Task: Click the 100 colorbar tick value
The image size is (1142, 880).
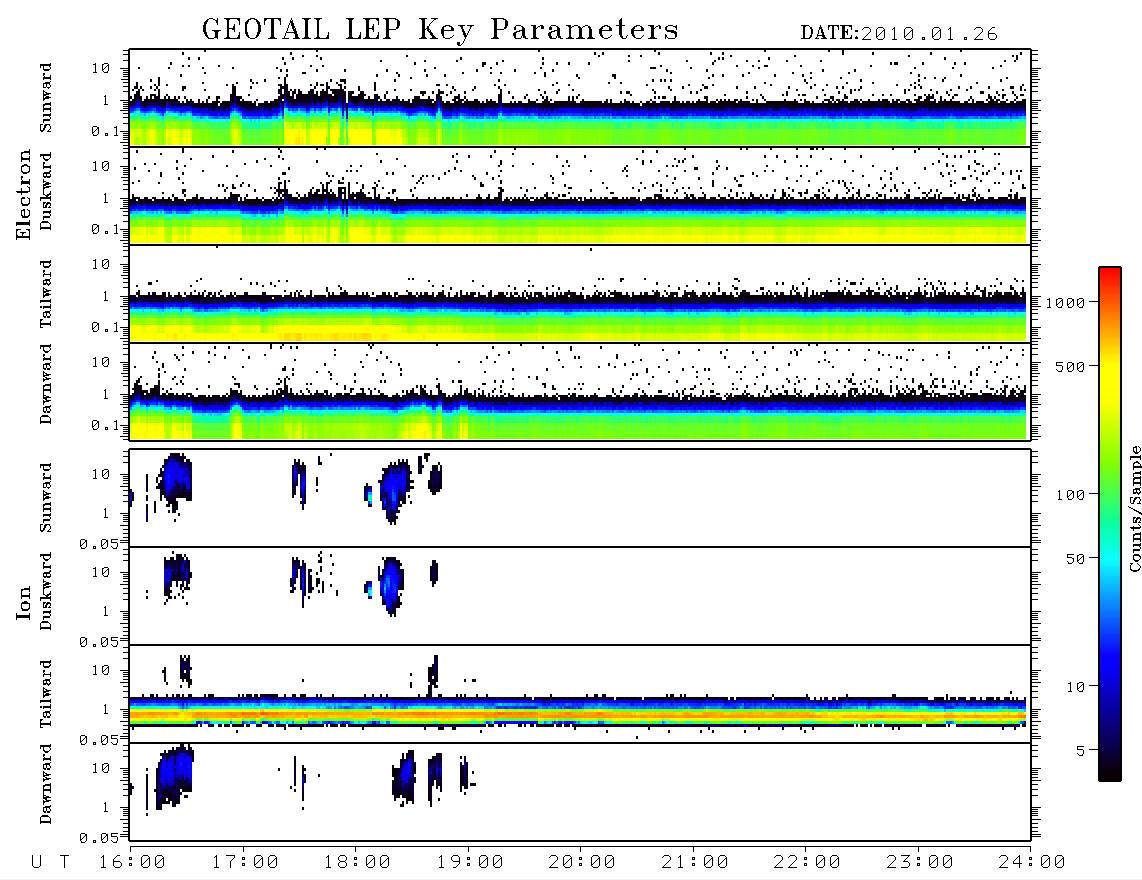Action: click(1071, 495)
